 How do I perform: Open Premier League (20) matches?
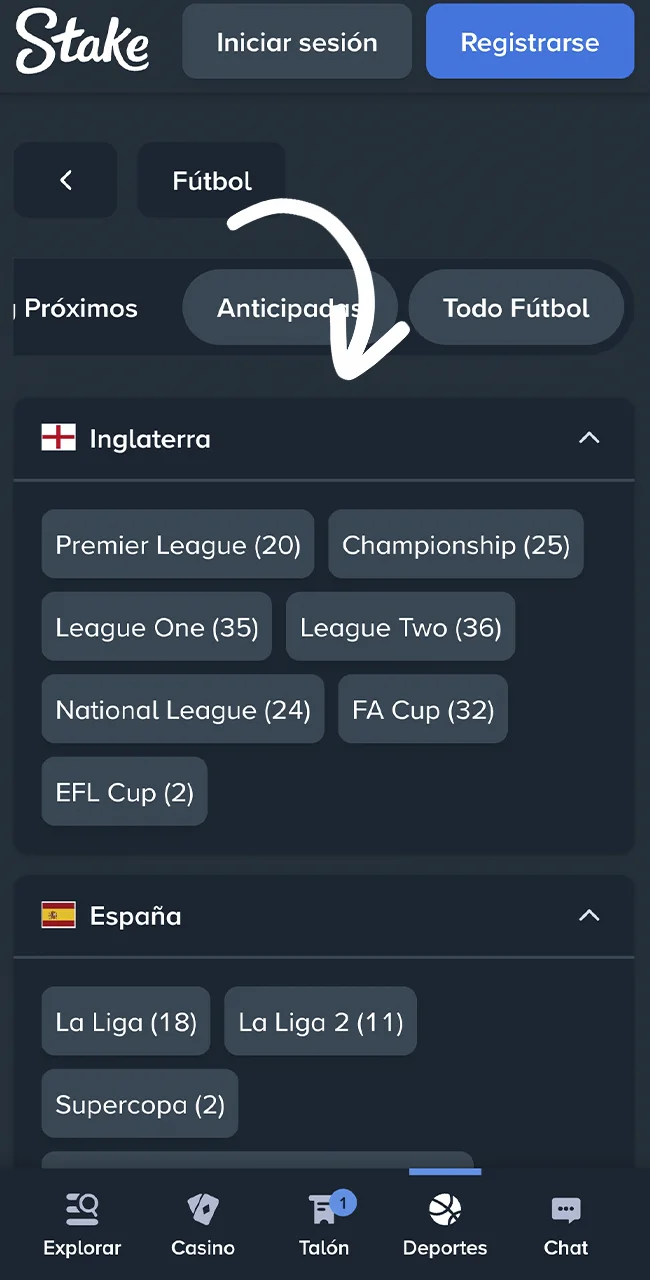(177, 545)
